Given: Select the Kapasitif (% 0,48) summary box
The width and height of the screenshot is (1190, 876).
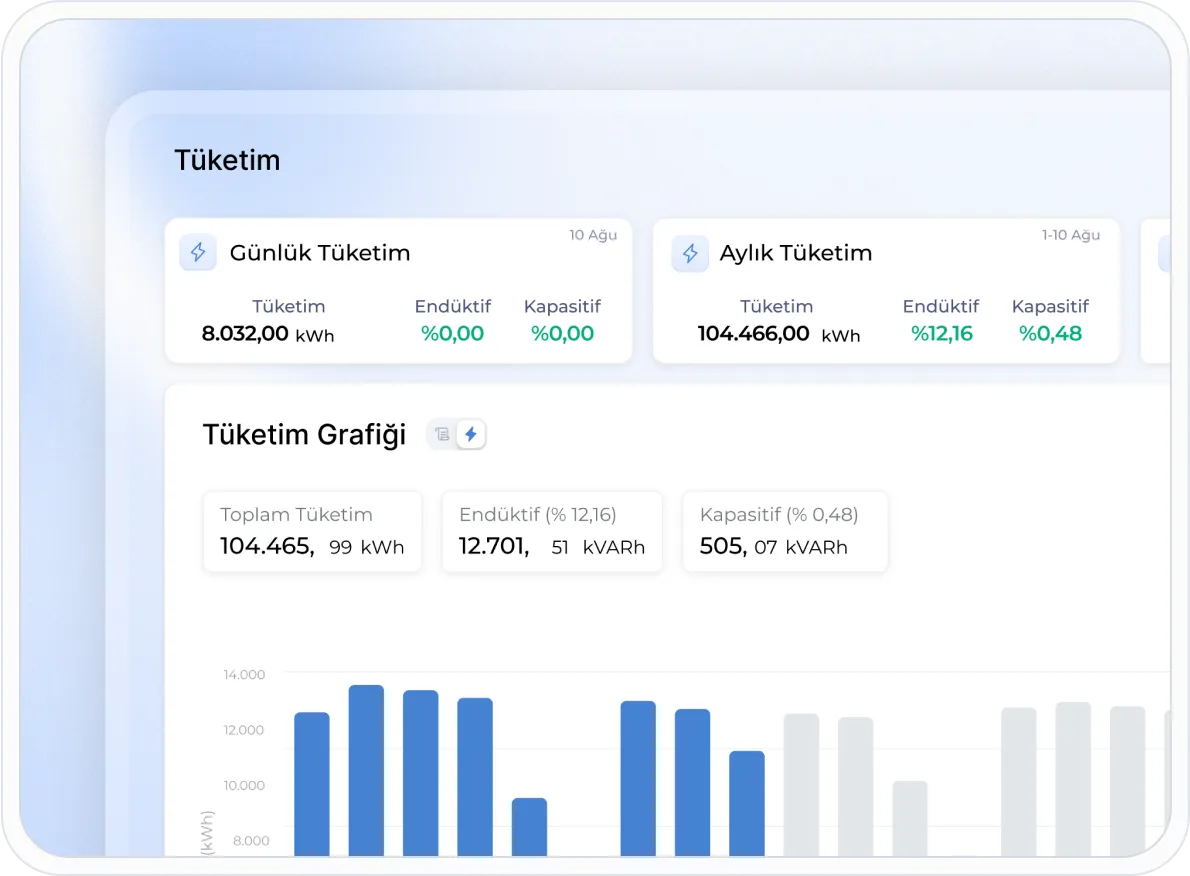Looking at the screenshot, I should tap(785, 531).
